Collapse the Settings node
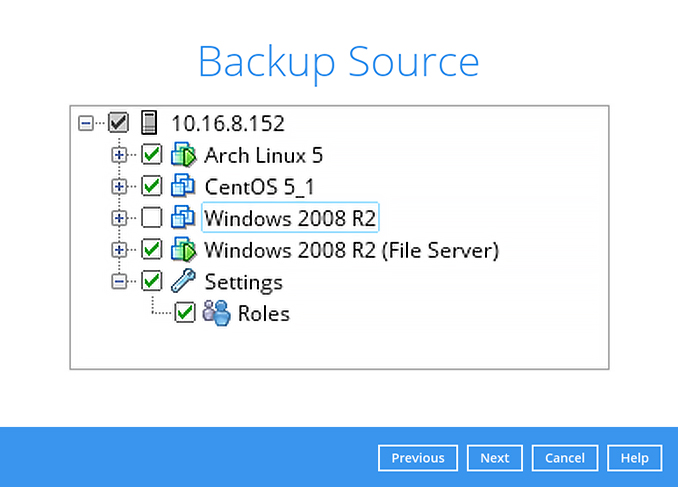The width and height of the screenshot is (678, 487). coord(119,282)
